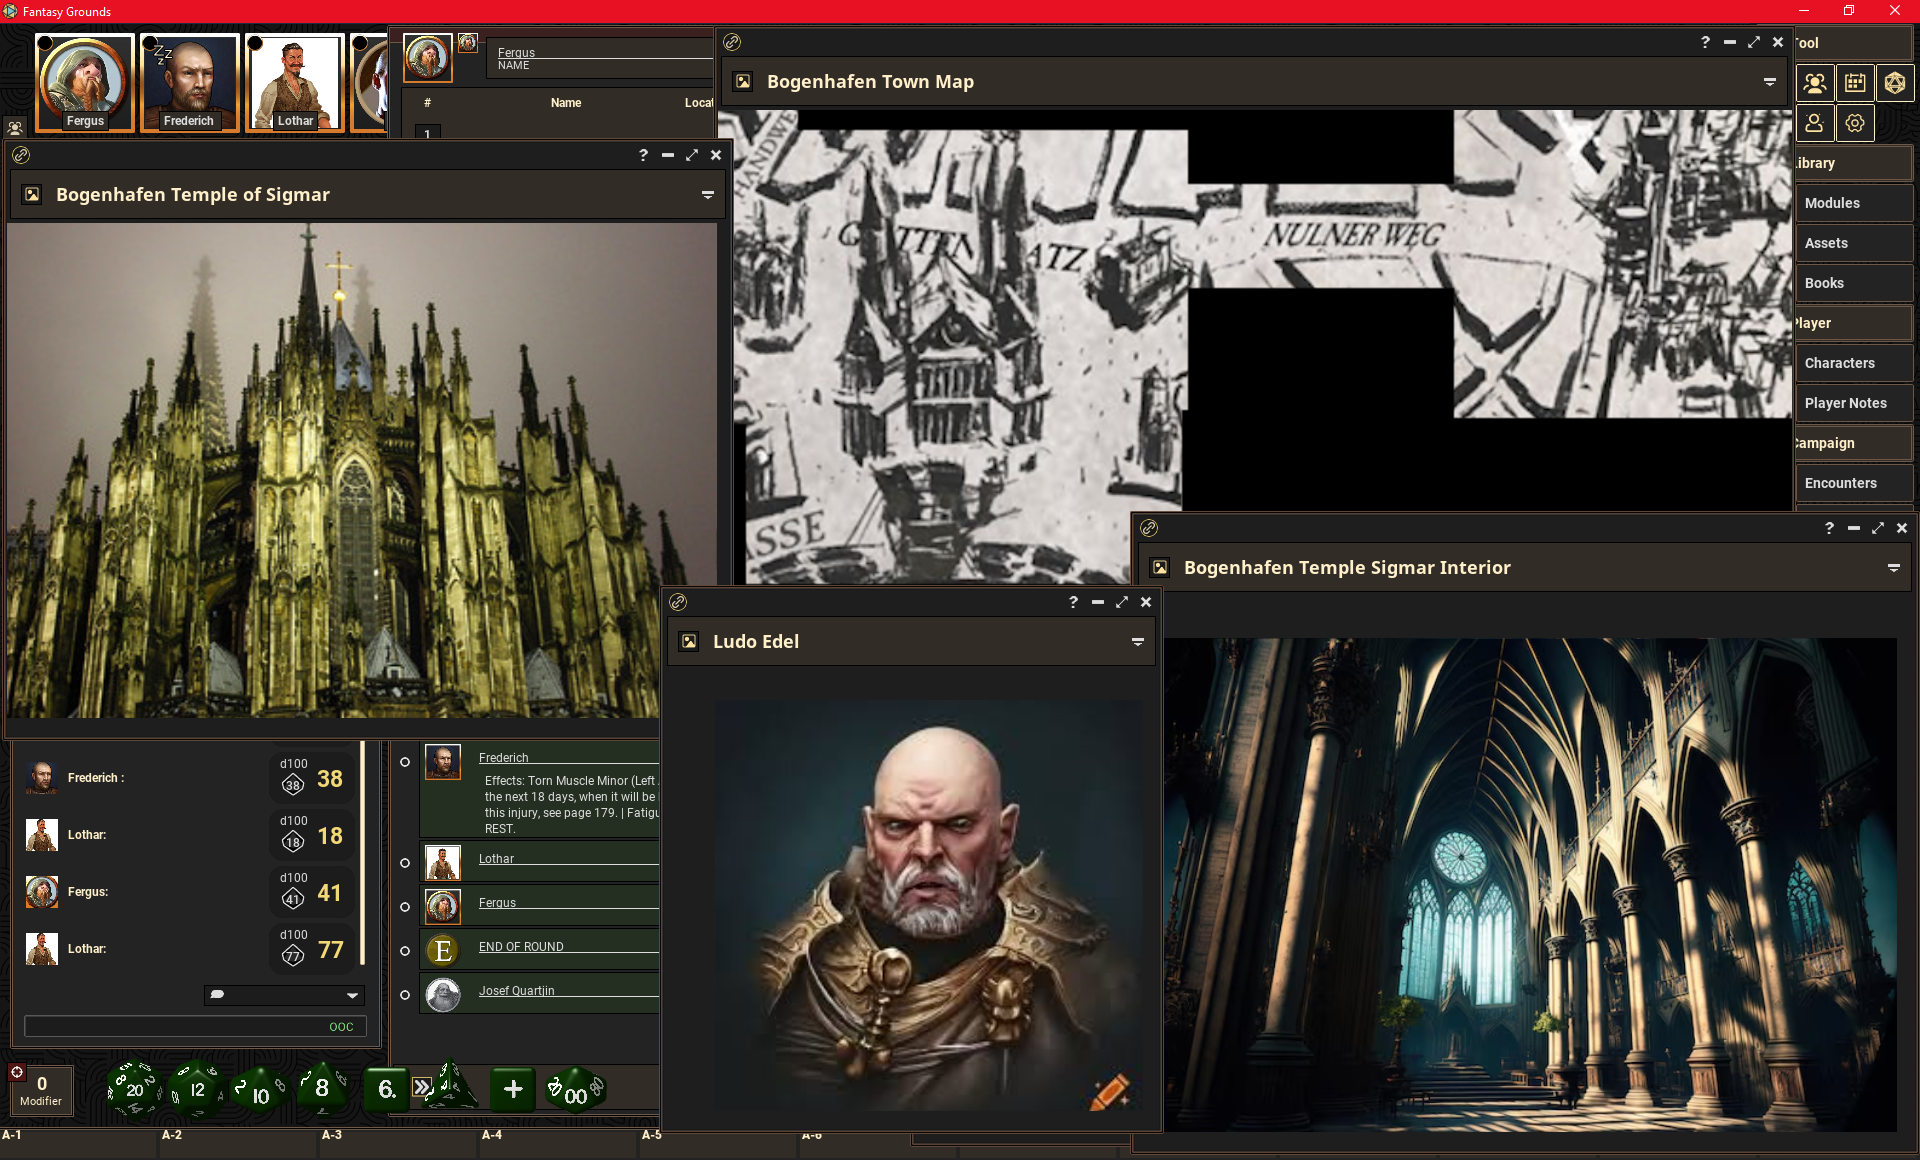Screen dimensions: 1920x1160
Task: Open the Calendar tool icon
Action: tap(1855, 83)
